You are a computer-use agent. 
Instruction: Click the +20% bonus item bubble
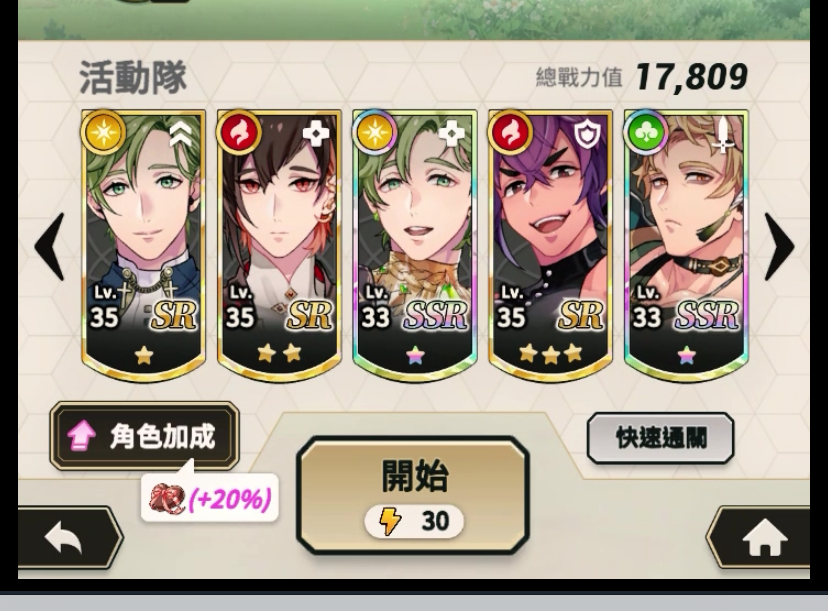pyautogui.click(x=210, y=497)
